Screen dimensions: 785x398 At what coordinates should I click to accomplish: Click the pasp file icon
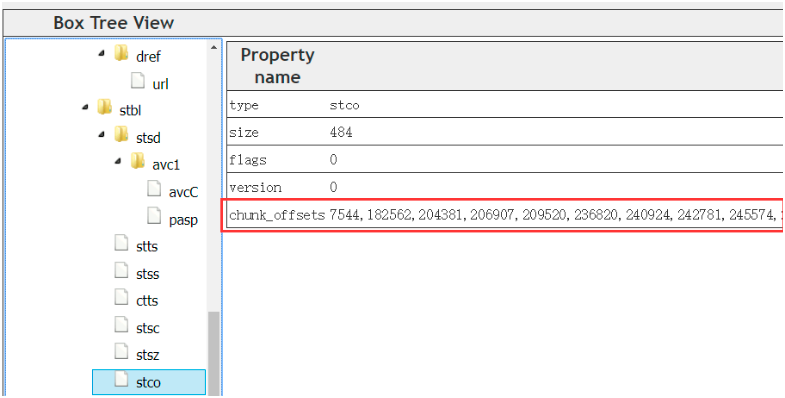tap(154, 216)
